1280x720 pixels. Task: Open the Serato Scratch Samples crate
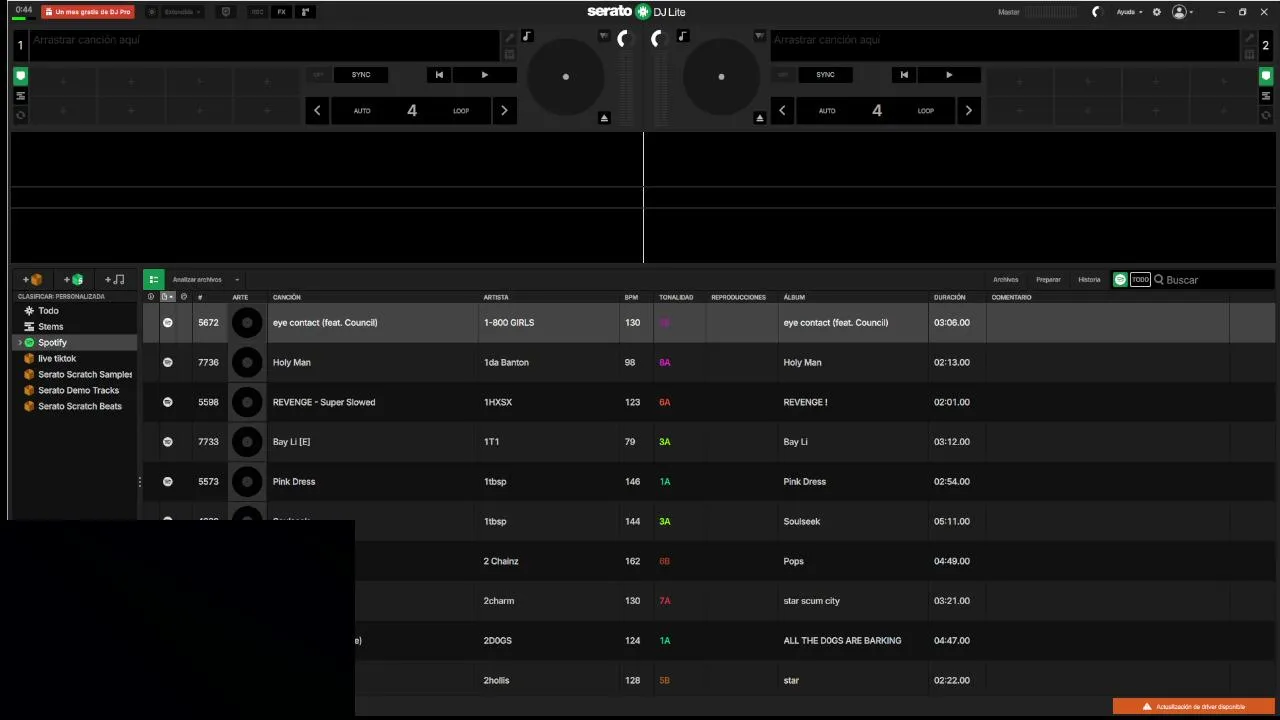84,375
